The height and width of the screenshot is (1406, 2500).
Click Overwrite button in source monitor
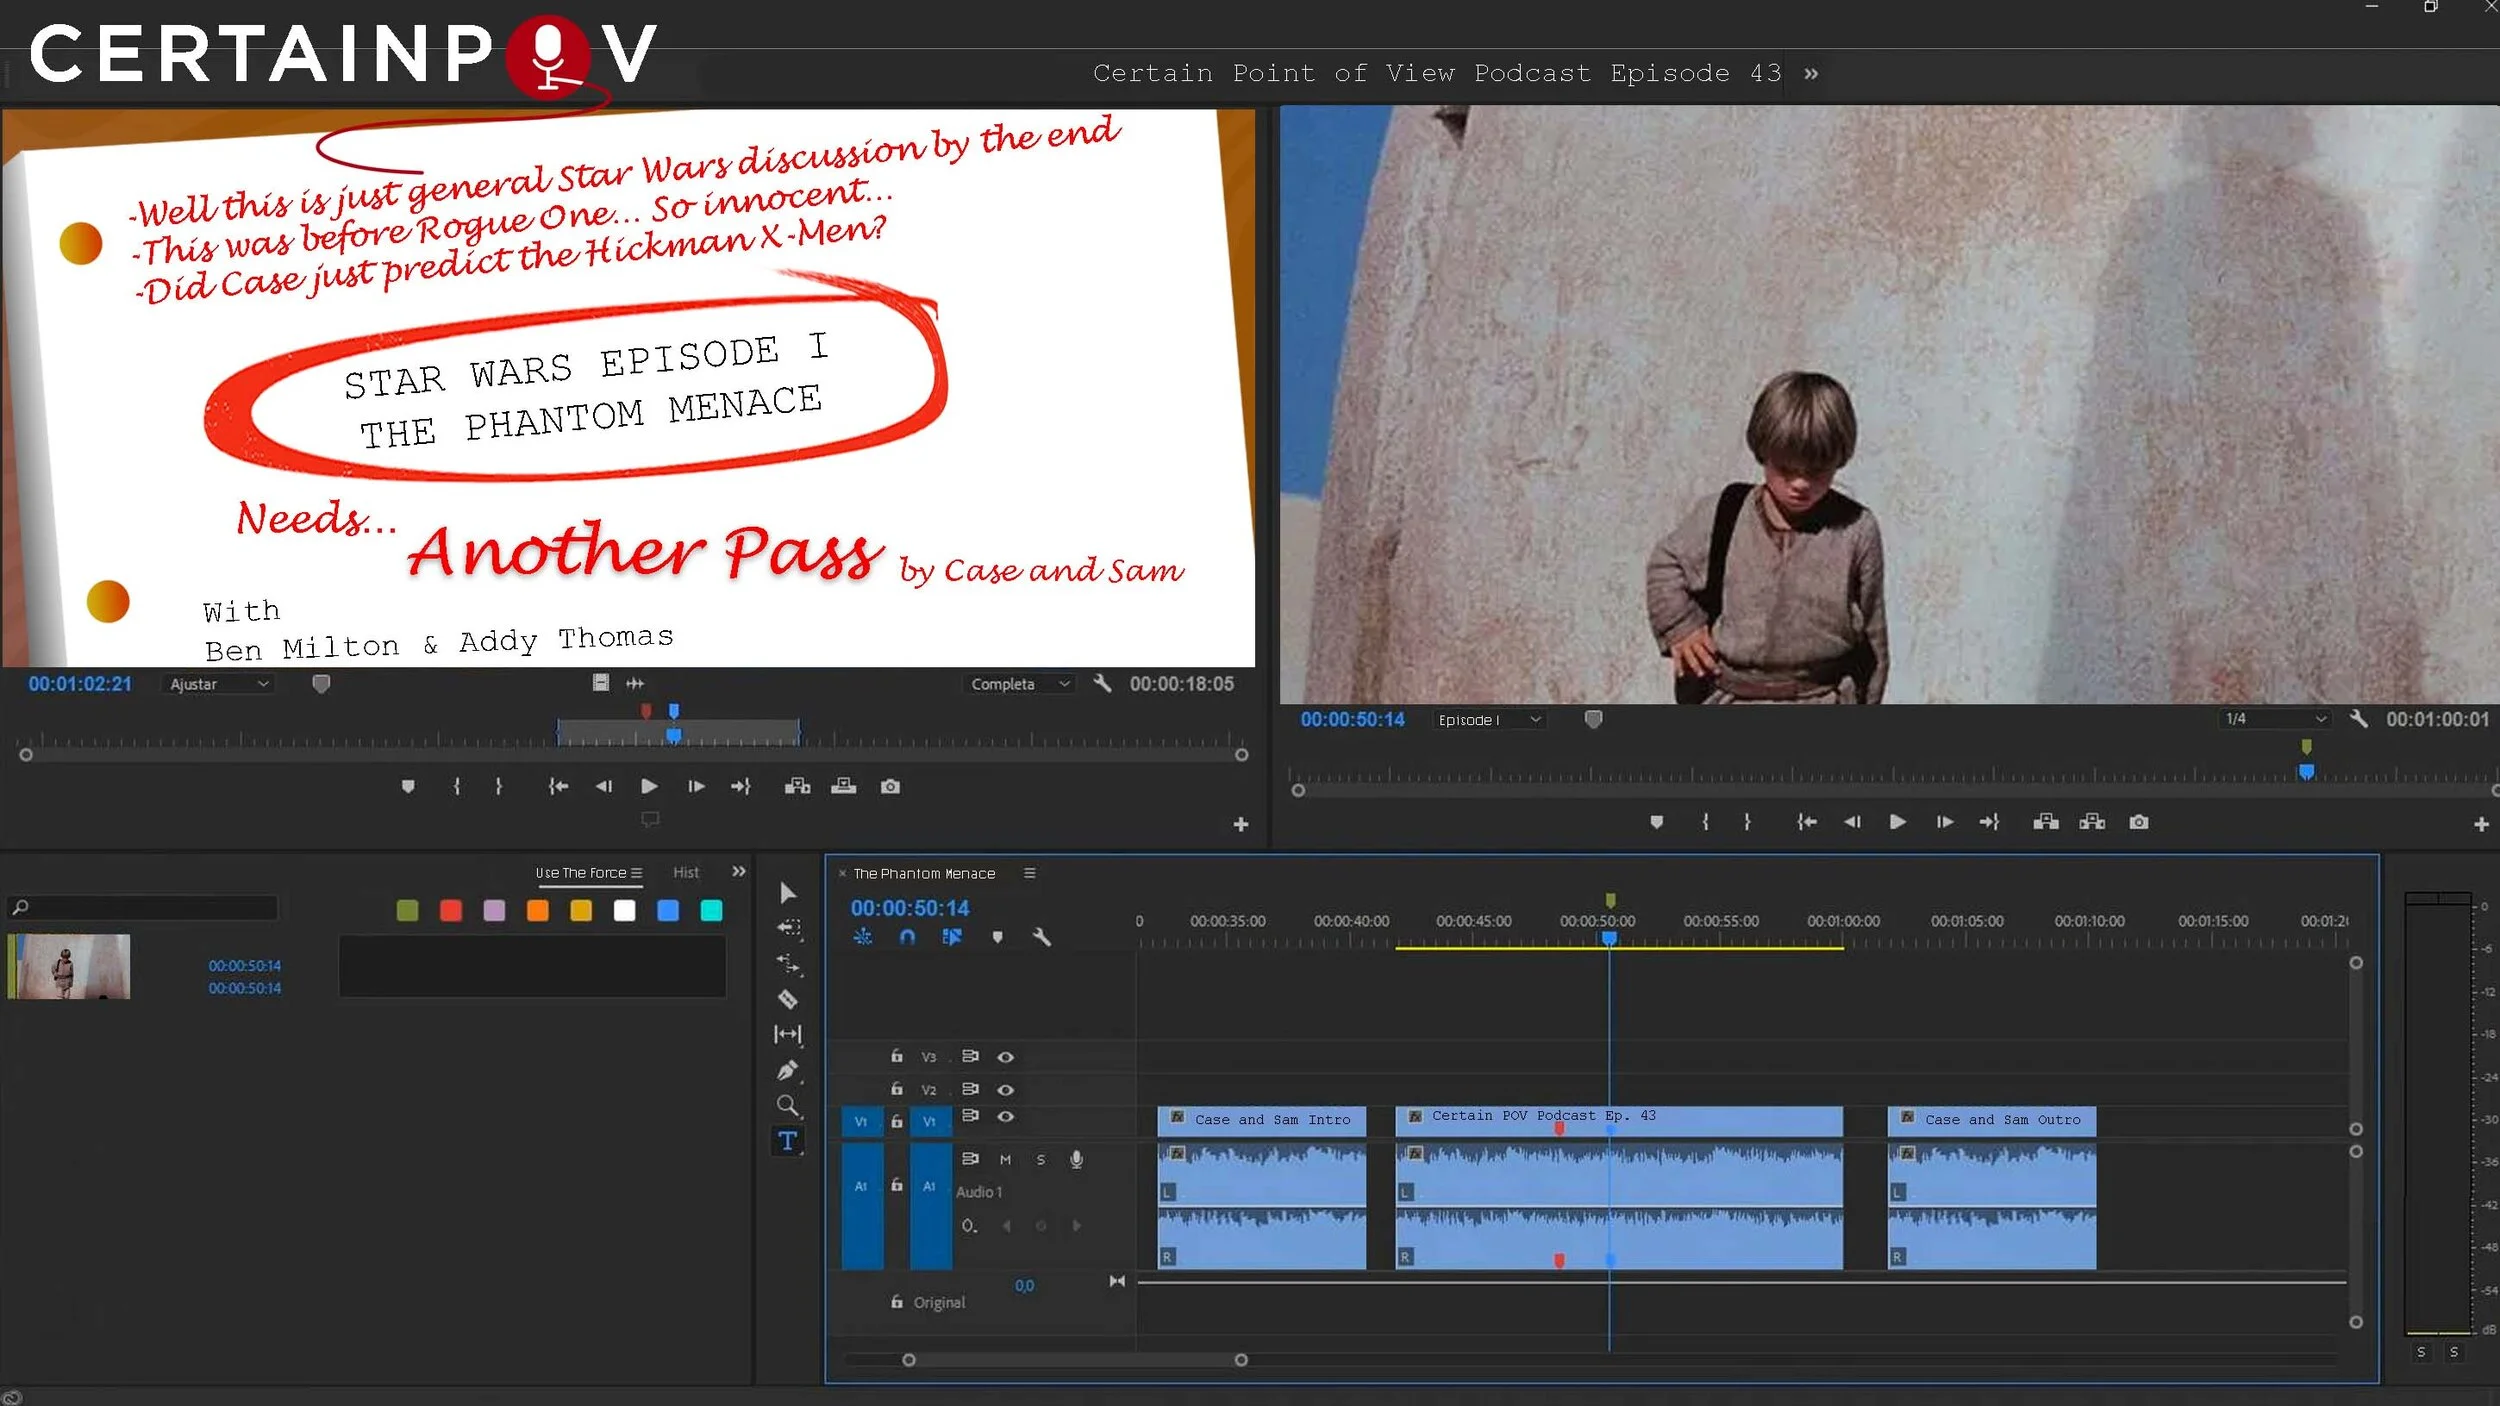click(x=844, y=786)
